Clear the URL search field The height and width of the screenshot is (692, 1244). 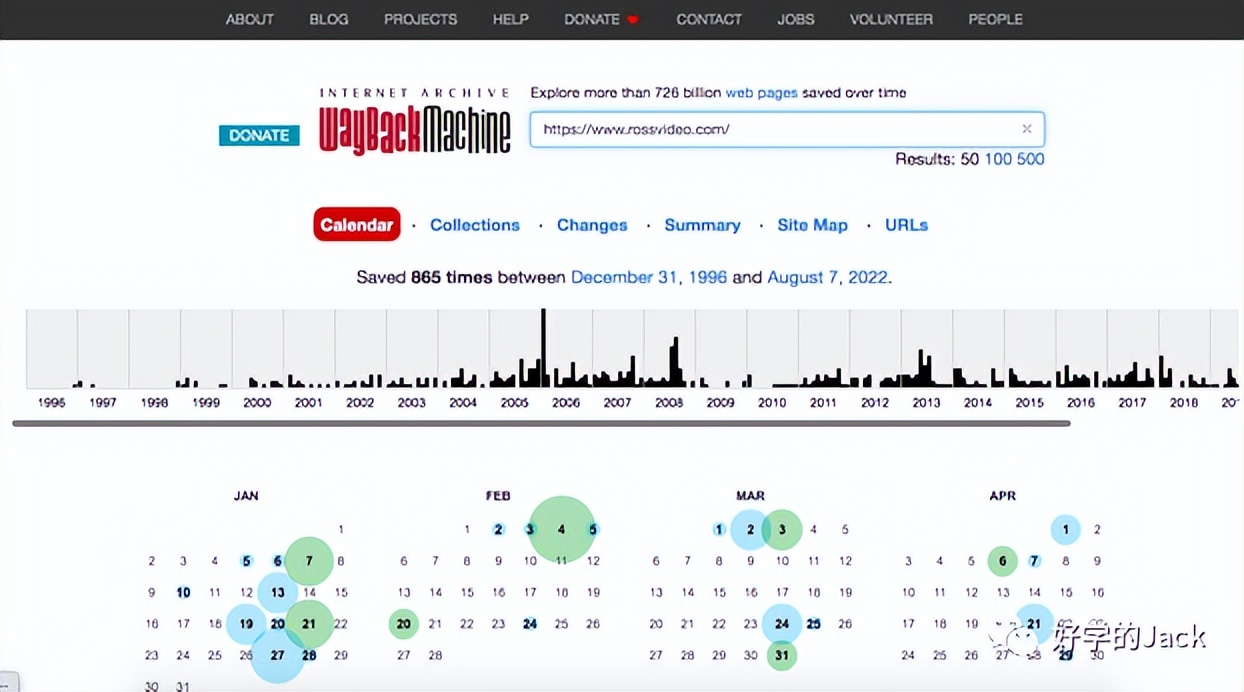[1026, 129]
